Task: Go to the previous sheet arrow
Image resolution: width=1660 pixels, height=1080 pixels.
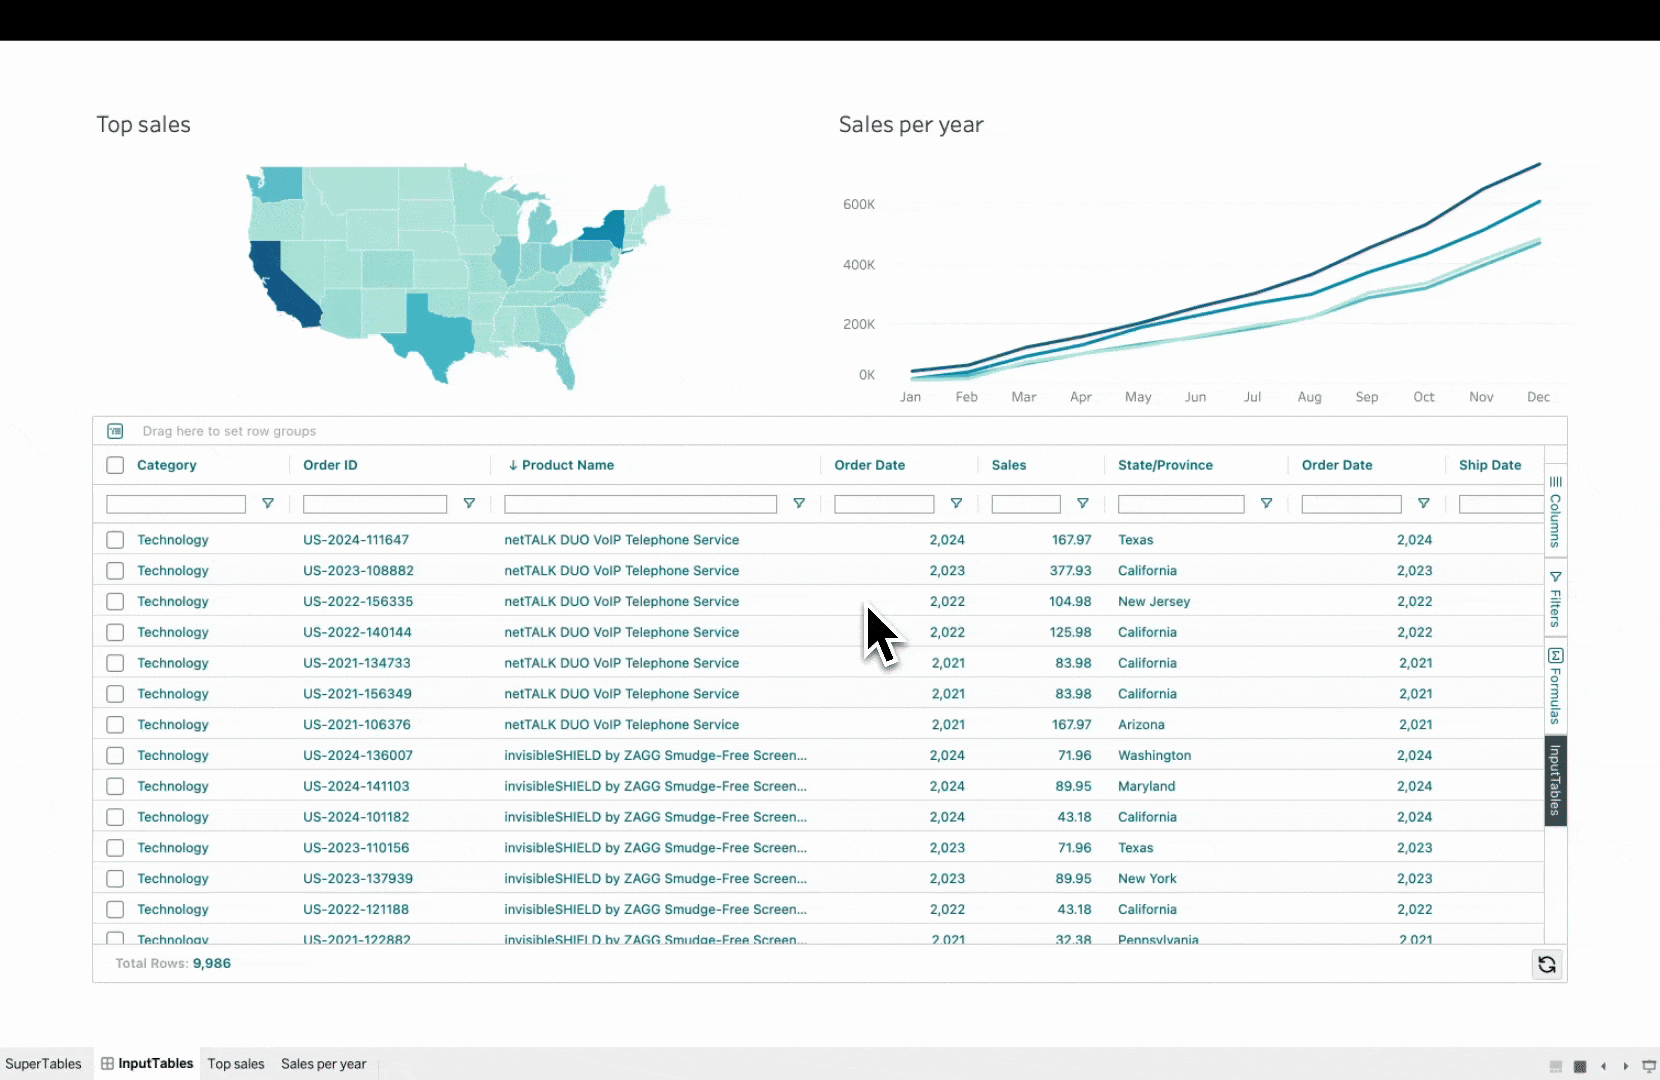Action: (1604, 1066)
